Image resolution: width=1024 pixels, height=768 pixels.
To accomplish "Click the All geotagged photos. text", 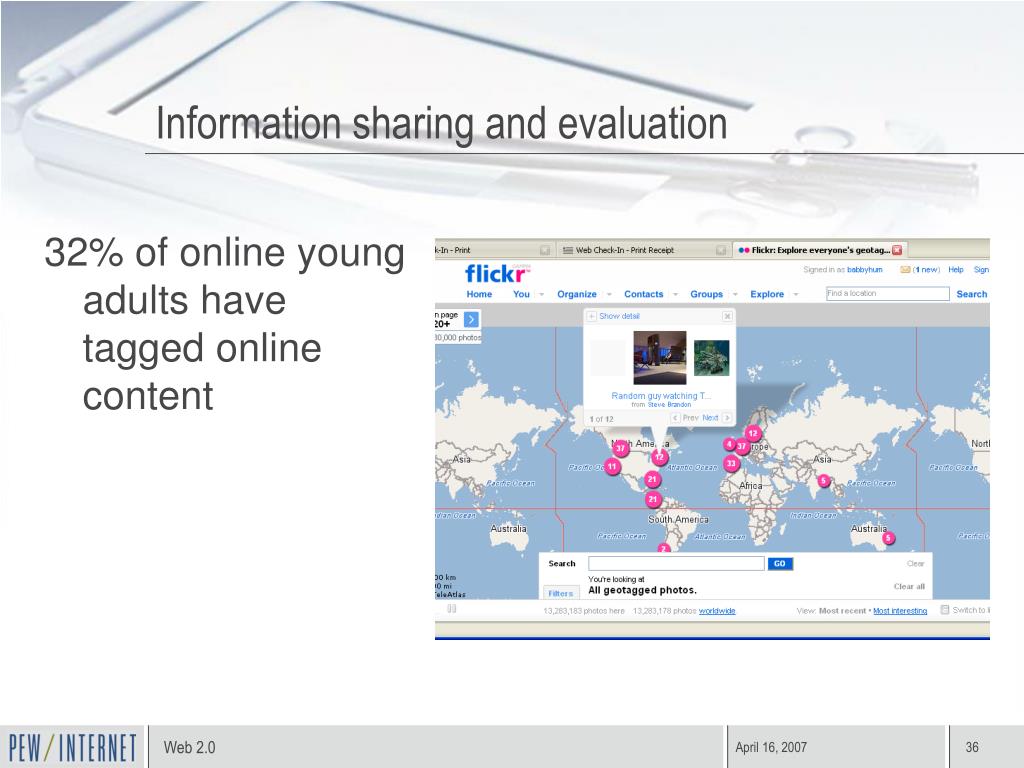I will (642, 590).
